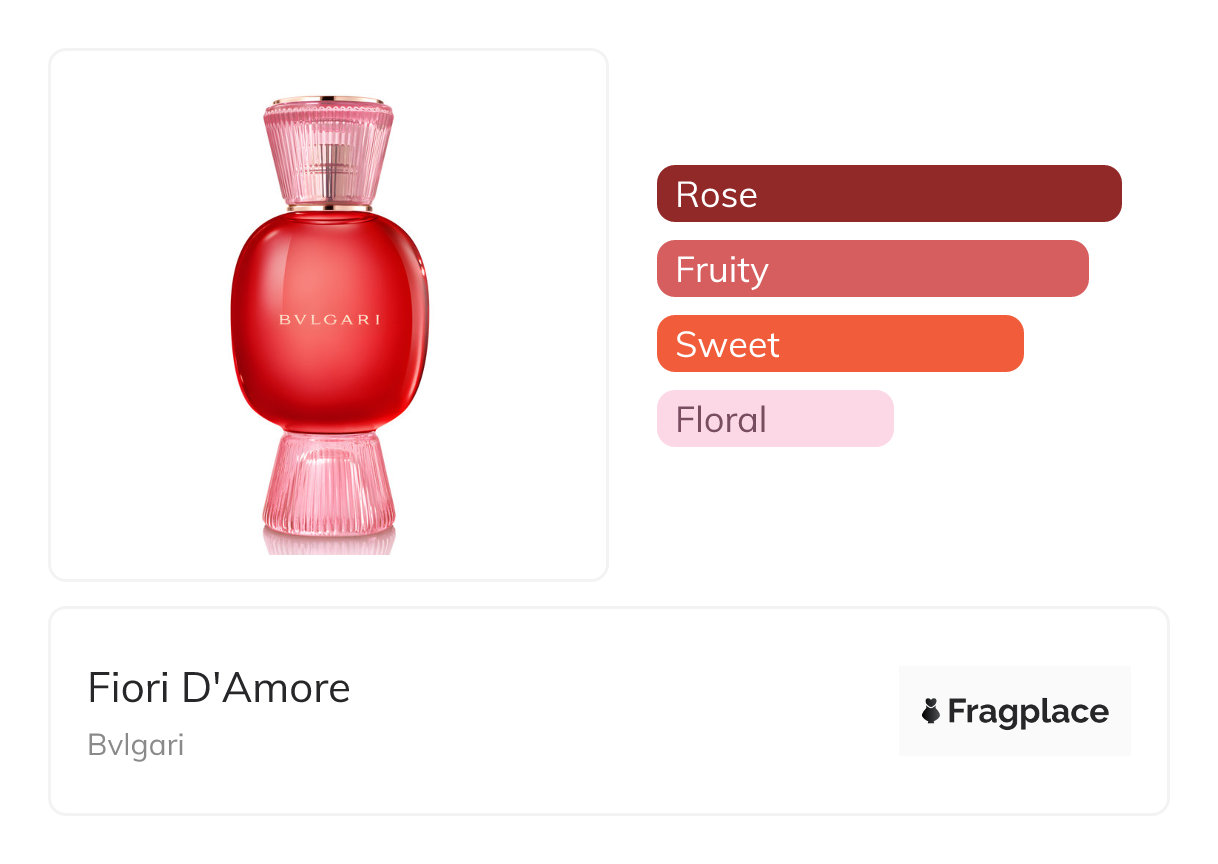Image resolution: width=1218 pixels, height=864 pixels.
Task: Click the "Rose" label text
Action: click(x=716, y=194)
